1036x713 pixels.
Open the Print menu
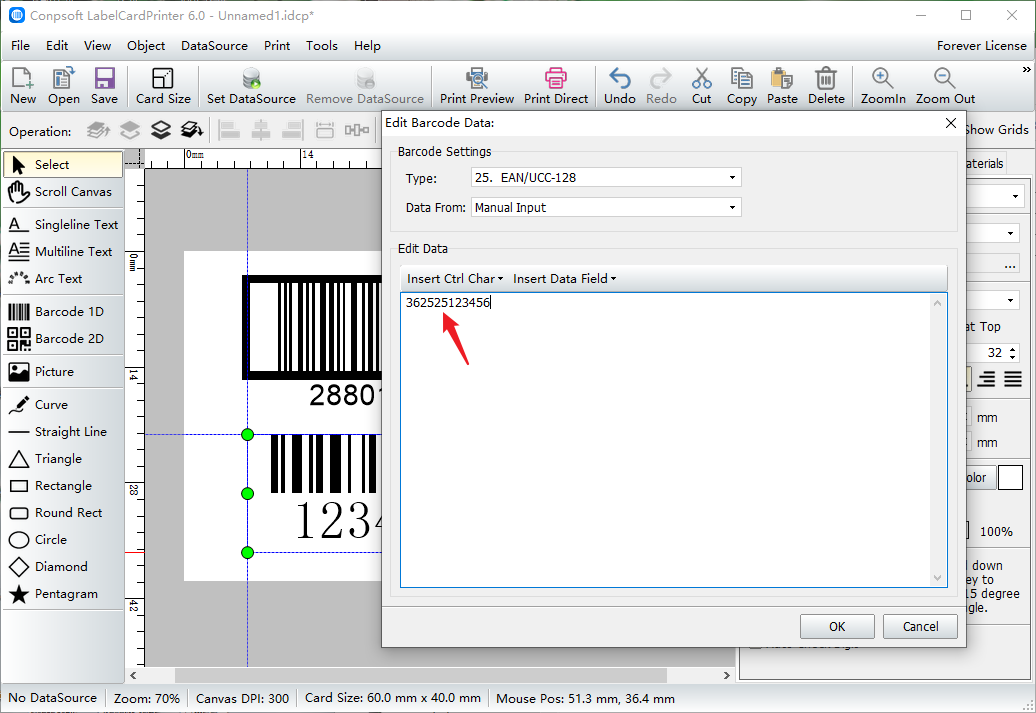(277, 46)
